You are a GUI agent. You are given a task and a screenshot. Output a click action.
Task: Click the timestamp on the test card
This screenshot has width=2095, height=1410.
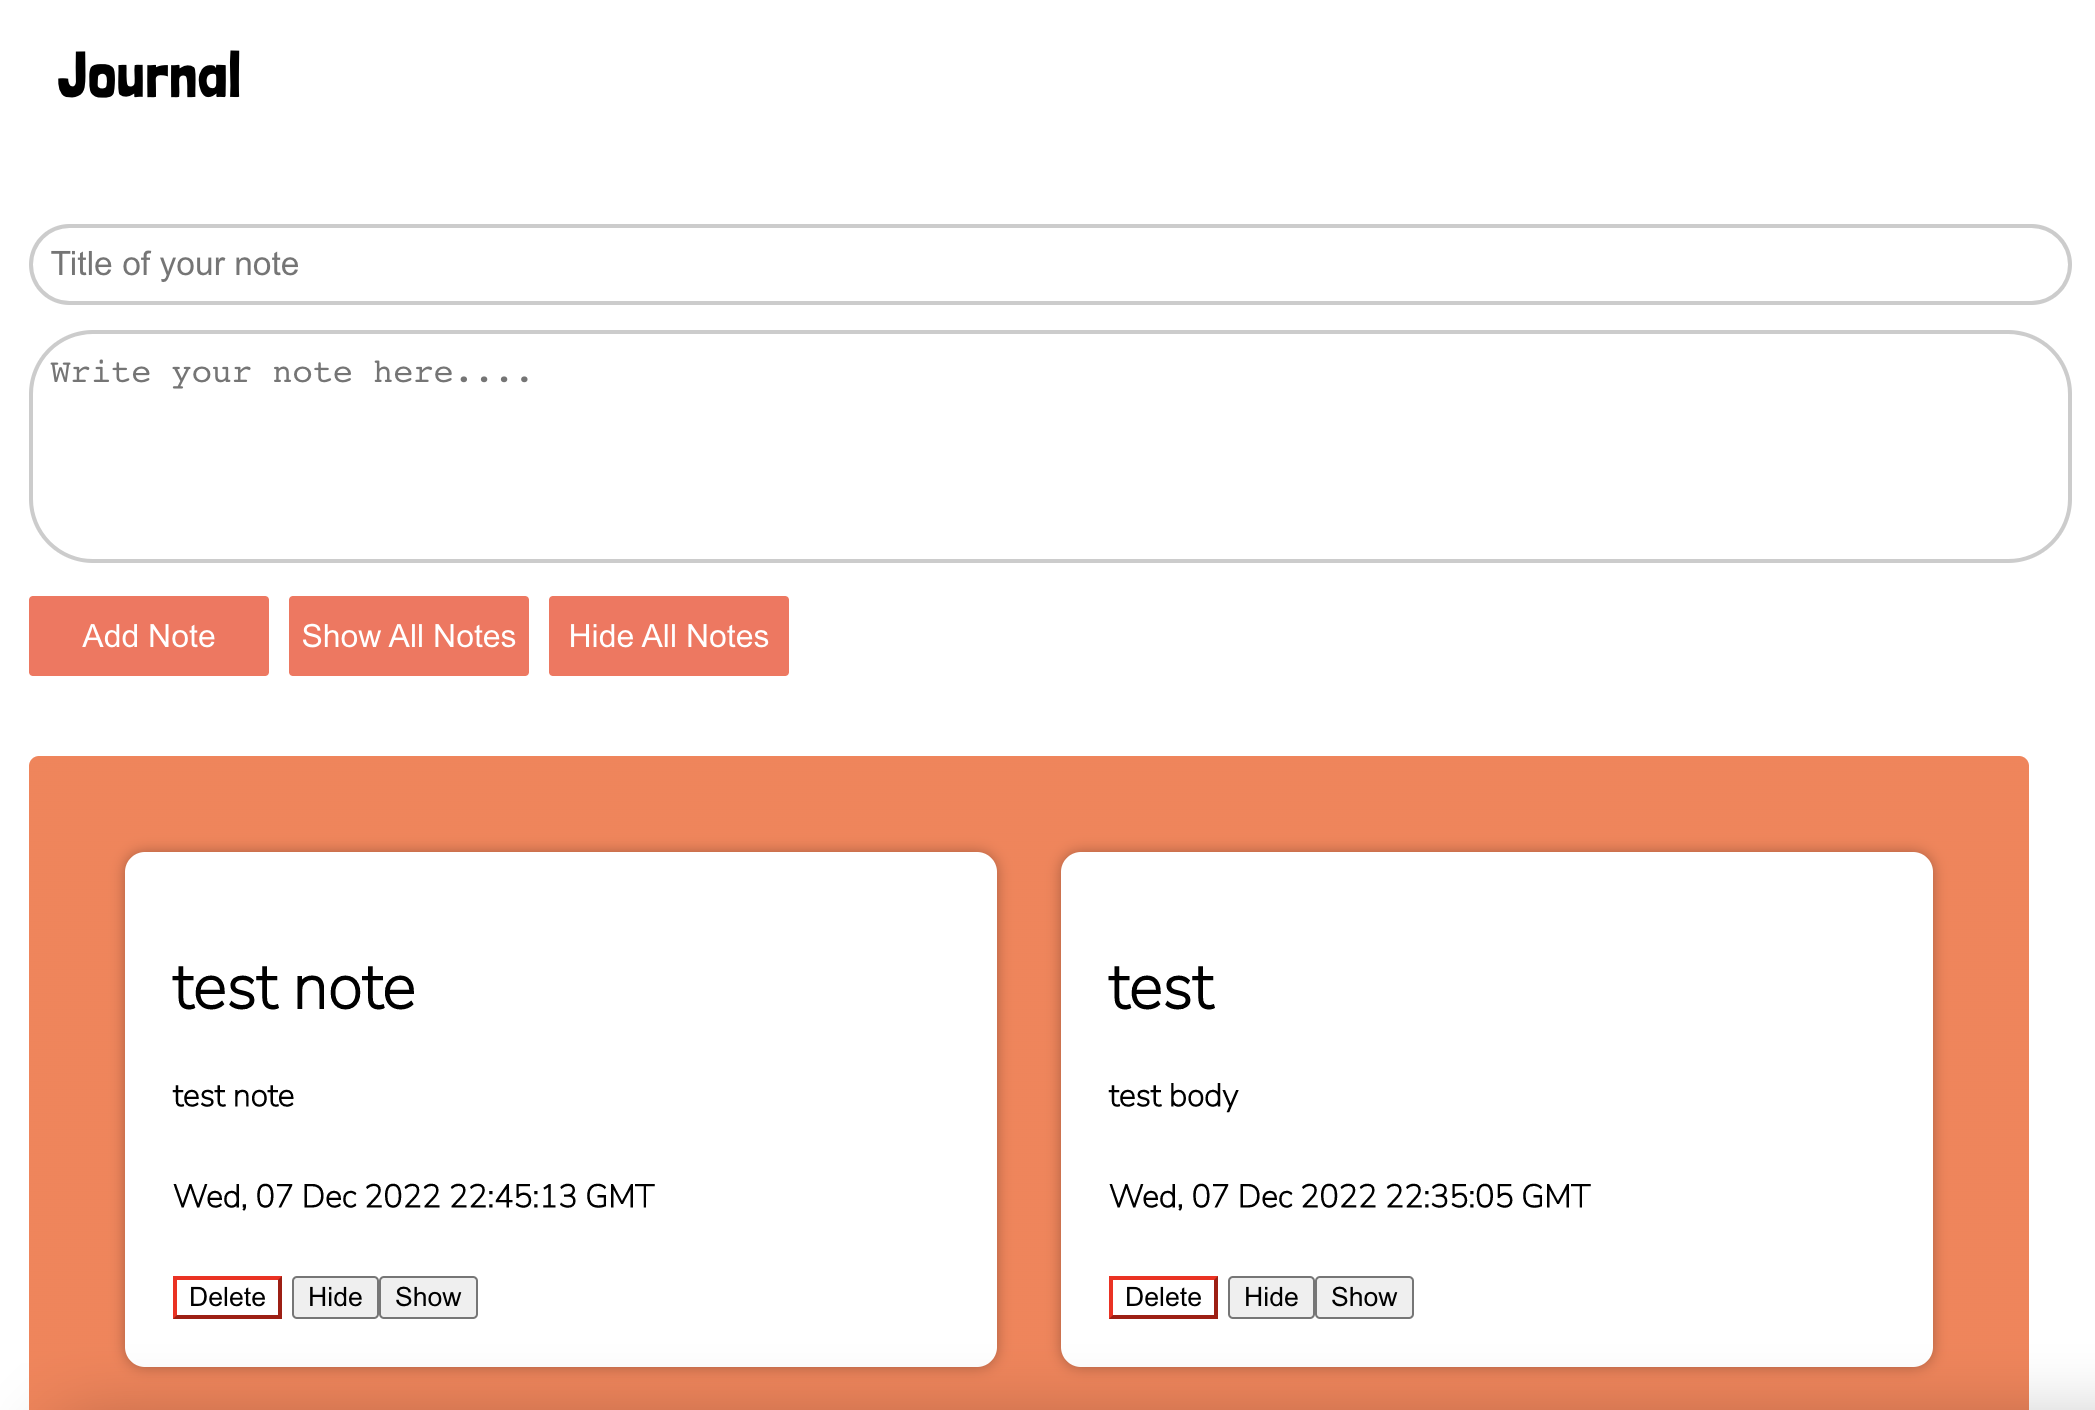1349,1196
